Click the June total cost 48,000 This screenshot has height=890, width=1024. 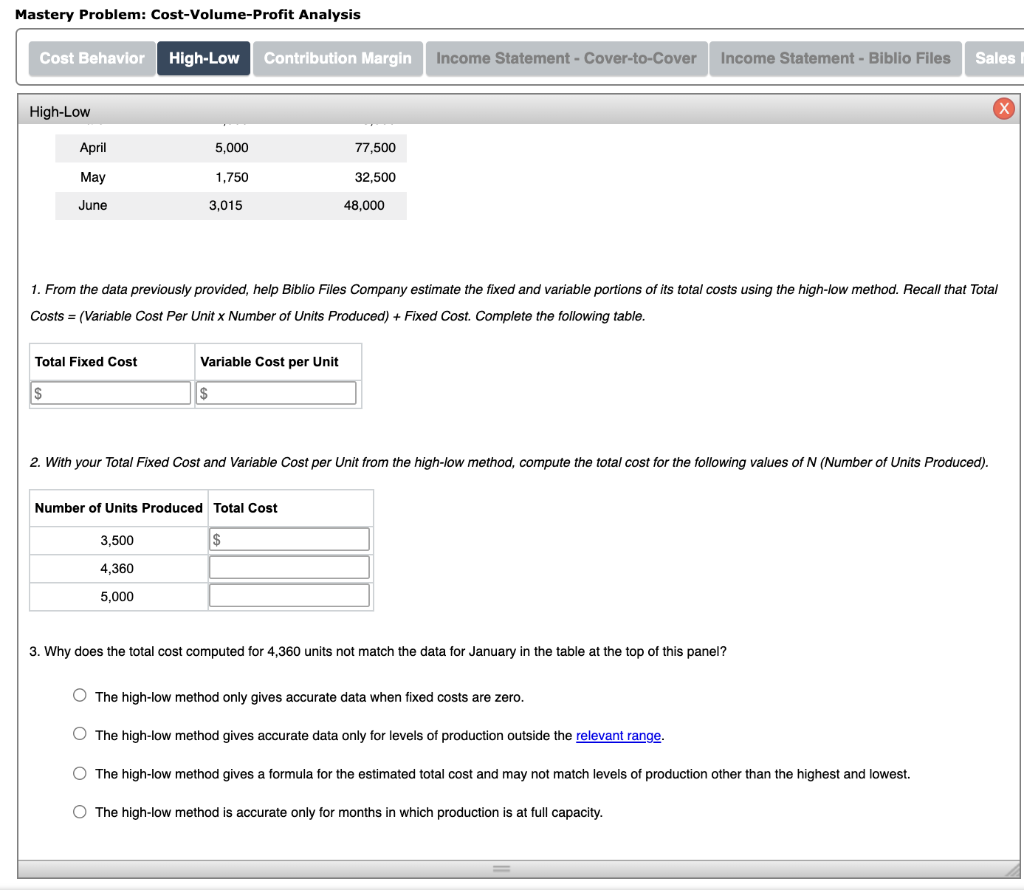coord(364,206)
